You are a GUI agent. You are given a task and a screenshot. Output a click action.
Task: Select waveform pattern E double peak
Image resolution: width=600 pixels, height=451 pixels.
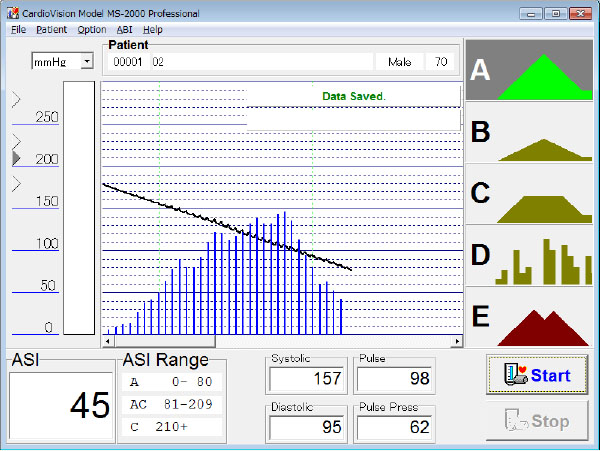pos(529,317)
